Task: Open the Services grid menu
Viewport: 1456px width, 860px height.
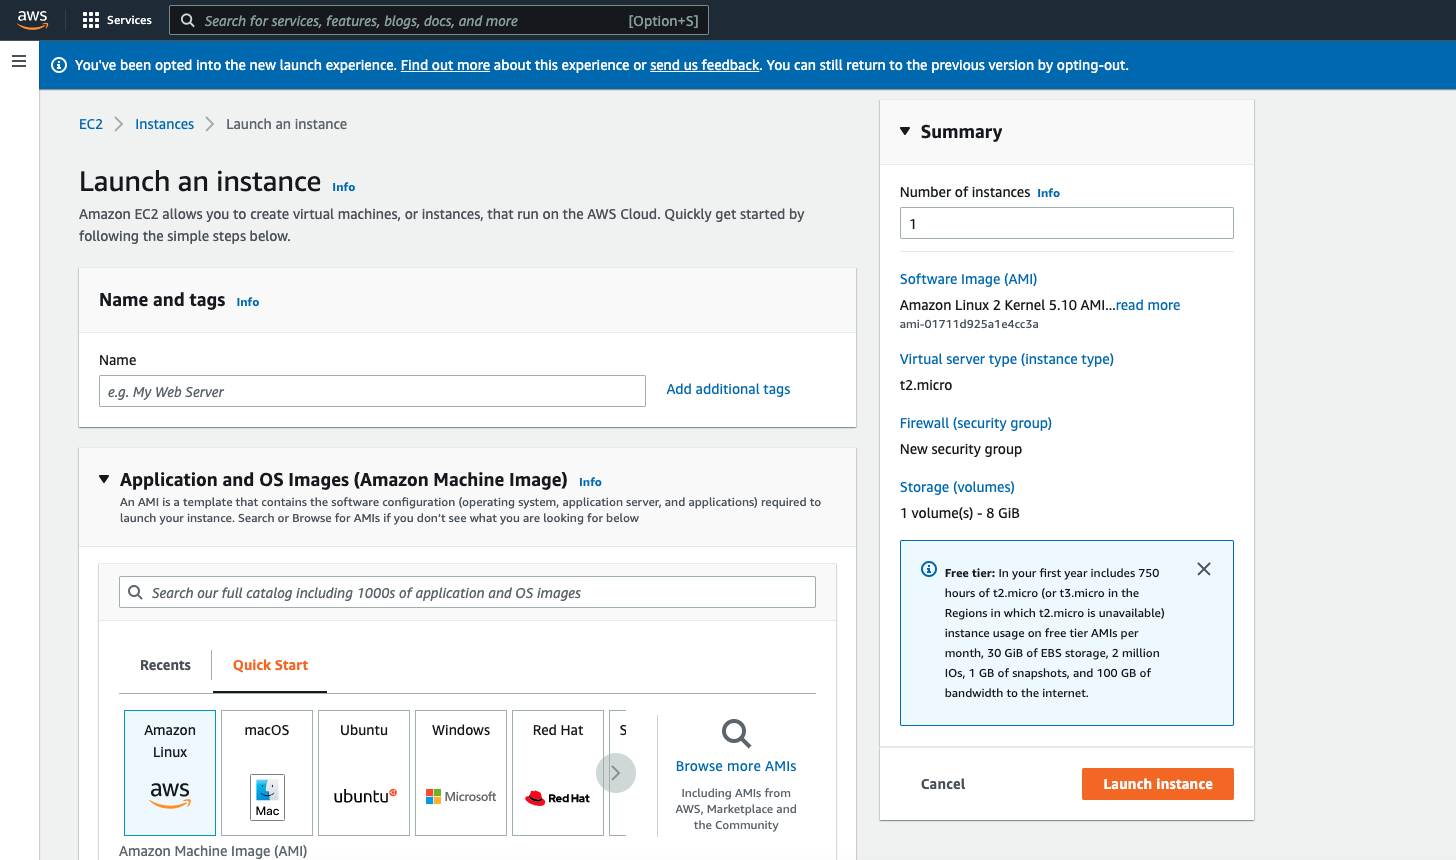Action: [91, 20]
